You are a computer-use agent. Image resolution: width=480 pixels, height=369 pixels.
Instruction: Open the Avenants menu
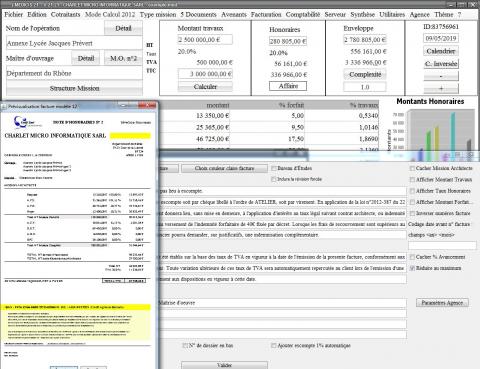pyautogui.click(x=234, y=14)
